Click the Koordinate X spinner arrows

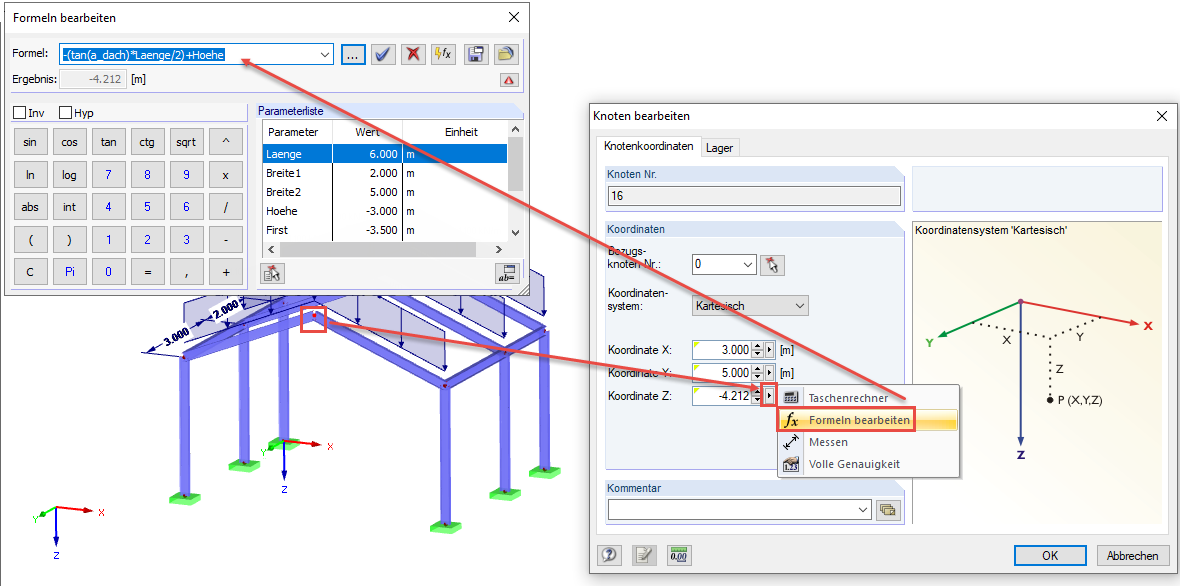point(758,350)
